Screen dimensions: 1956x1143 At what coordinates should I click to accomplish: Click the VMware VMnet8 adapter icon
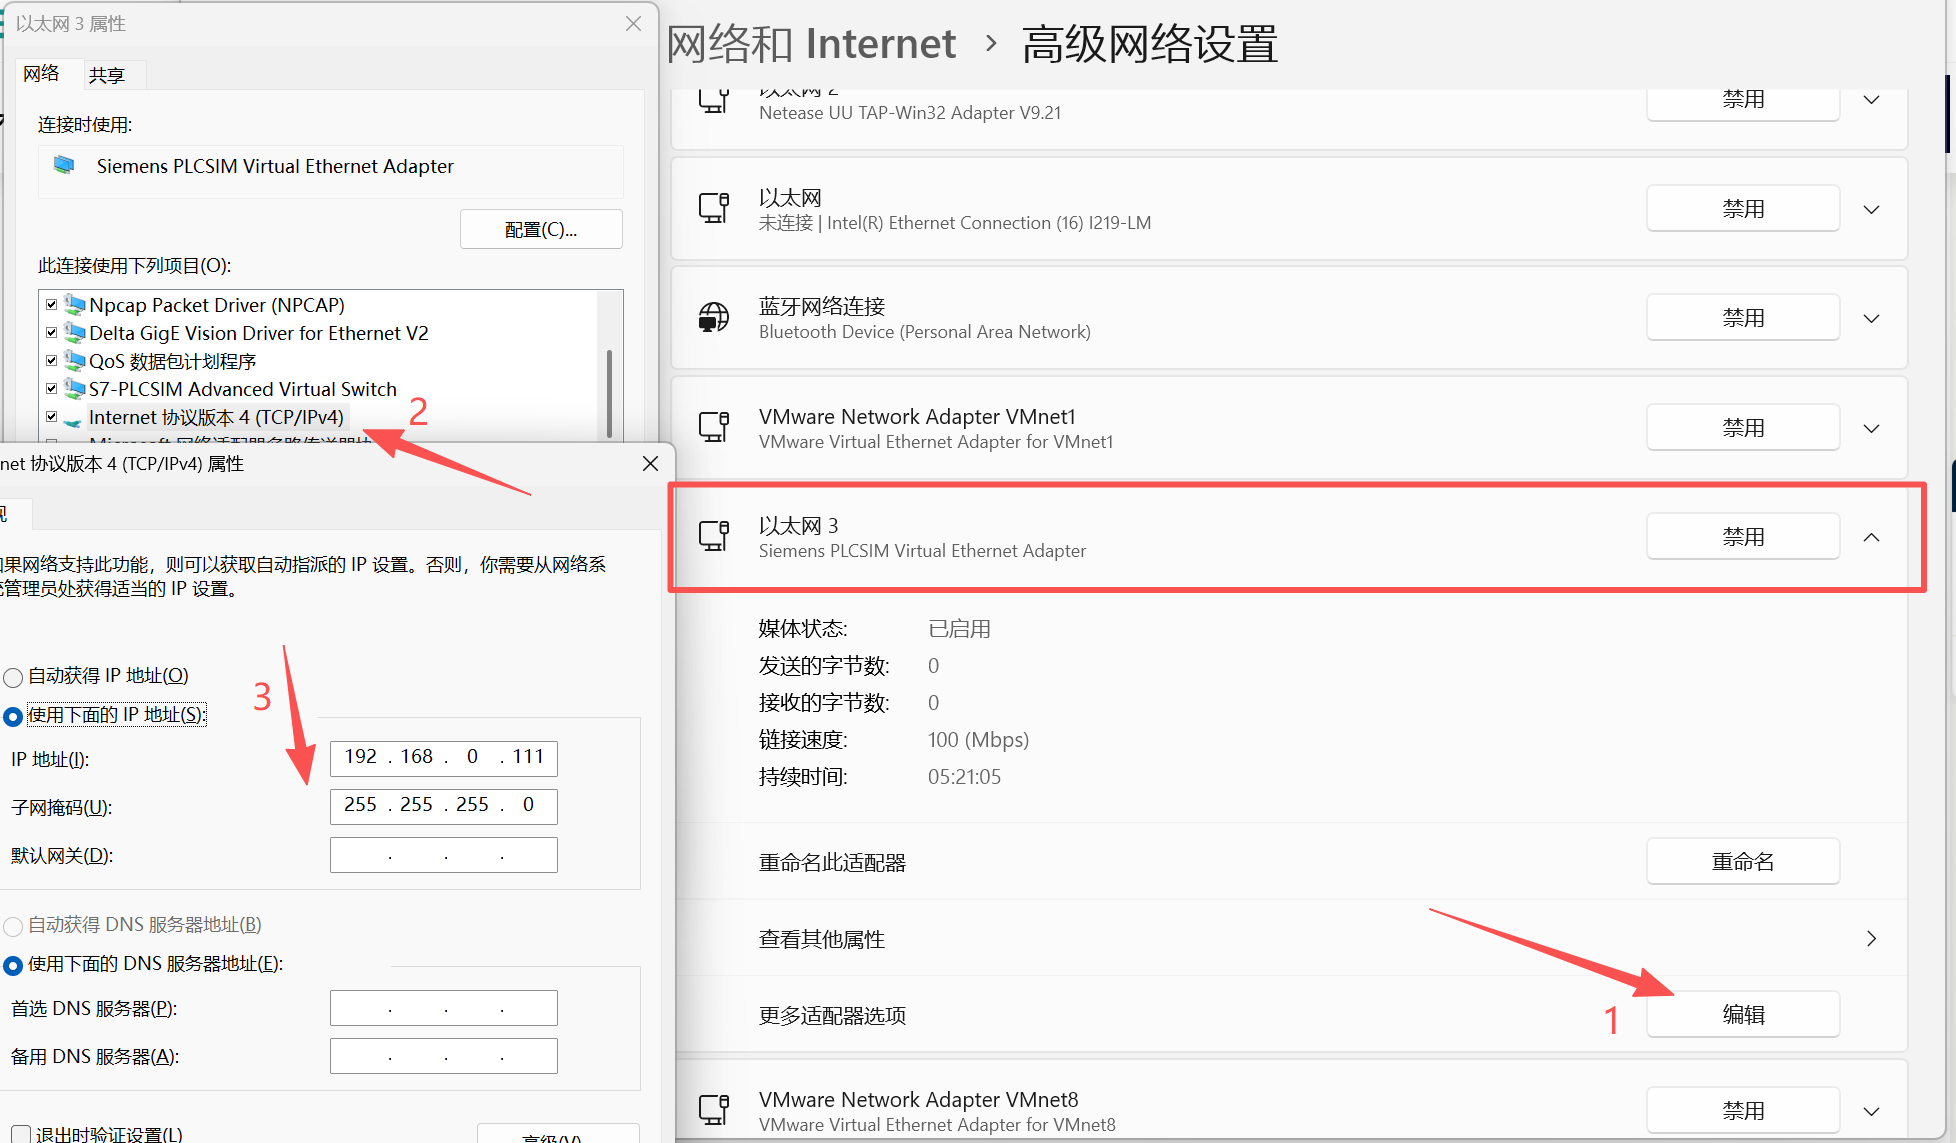(714, 1110)
